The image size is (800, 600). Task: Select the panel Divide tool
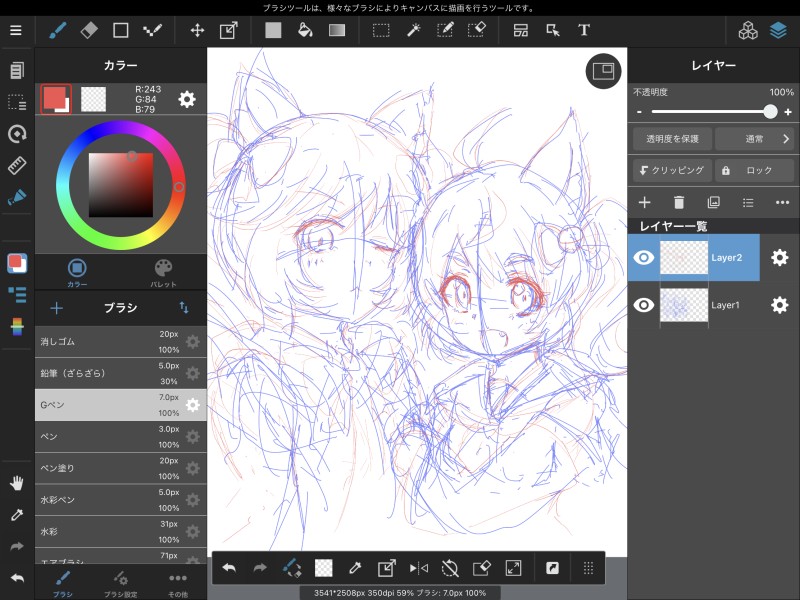[521, 30]
